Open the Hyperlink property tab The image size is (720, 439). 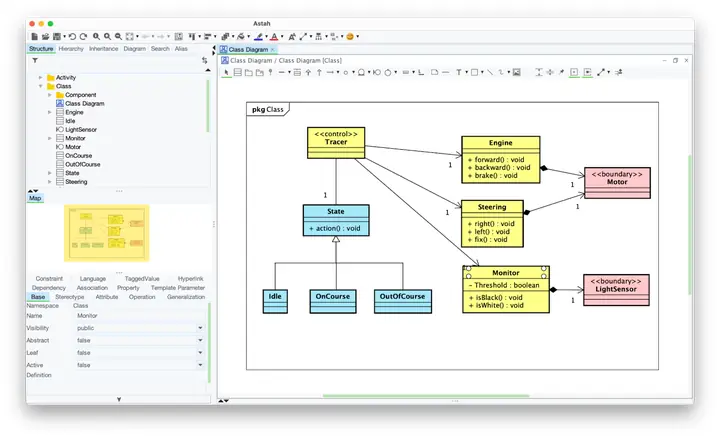(191, 279)
